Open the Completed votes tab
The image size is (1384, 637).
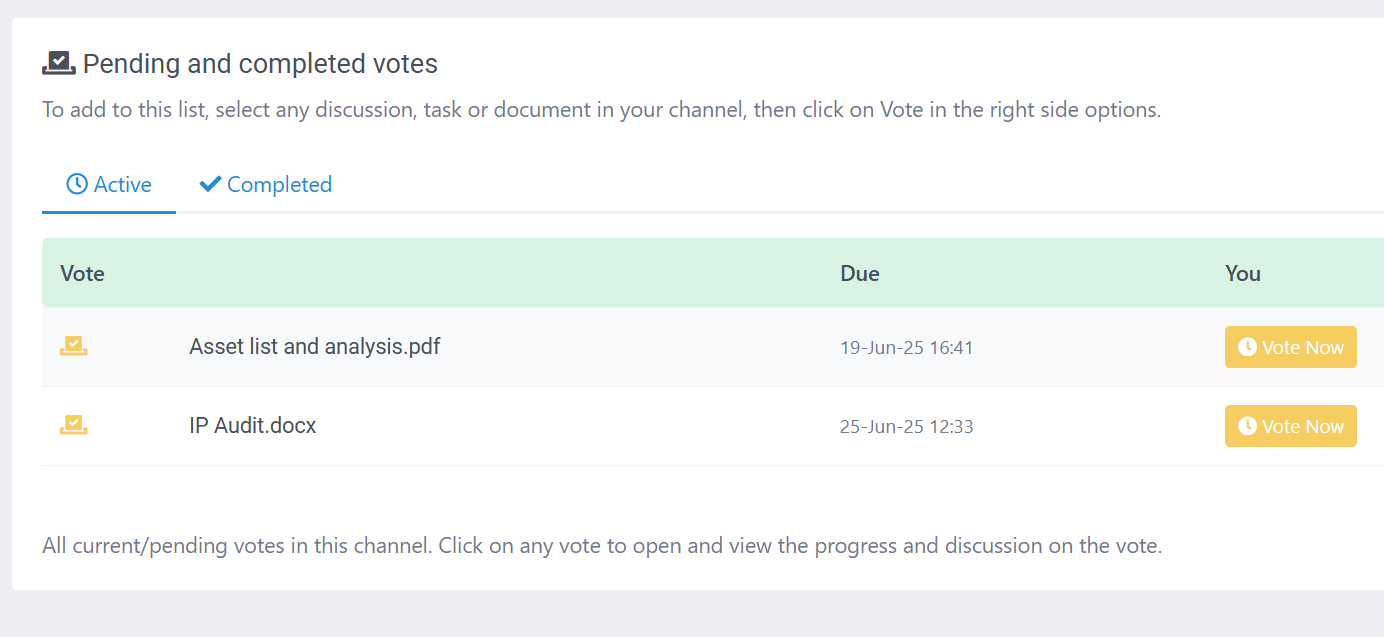[x=266, y=185]
